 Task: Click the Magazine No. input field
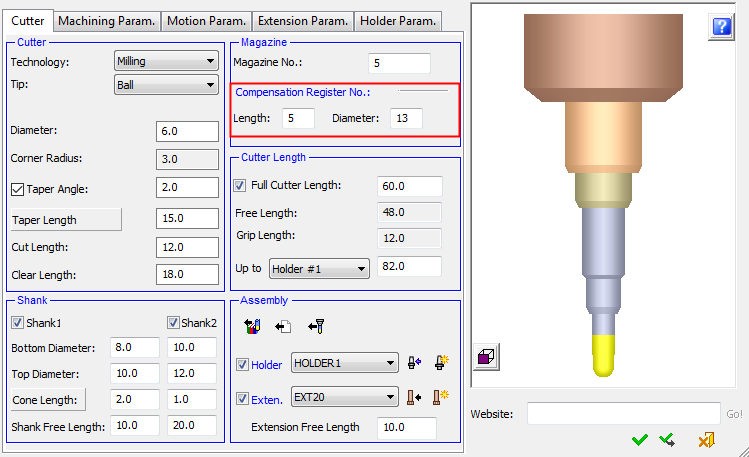[x=399, y=63]
